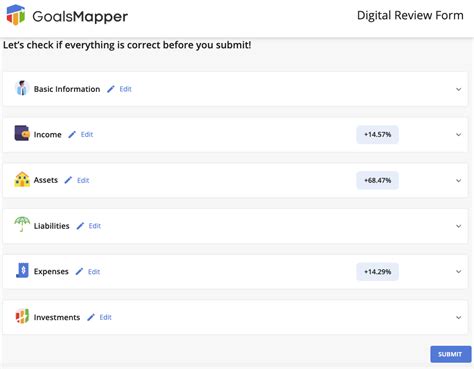The width and height of the screenshot is (474, 369).
Task: Open the Edit link for Basic Information
Action: (x=126, y=89)
